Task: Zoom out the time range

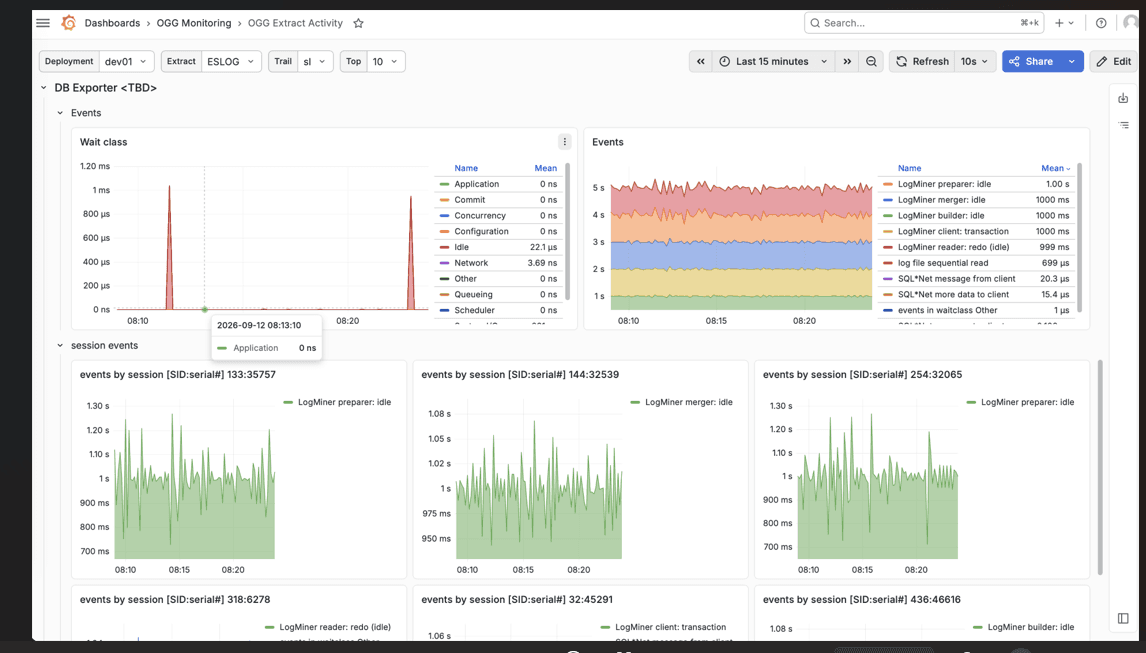Action: 871,61
